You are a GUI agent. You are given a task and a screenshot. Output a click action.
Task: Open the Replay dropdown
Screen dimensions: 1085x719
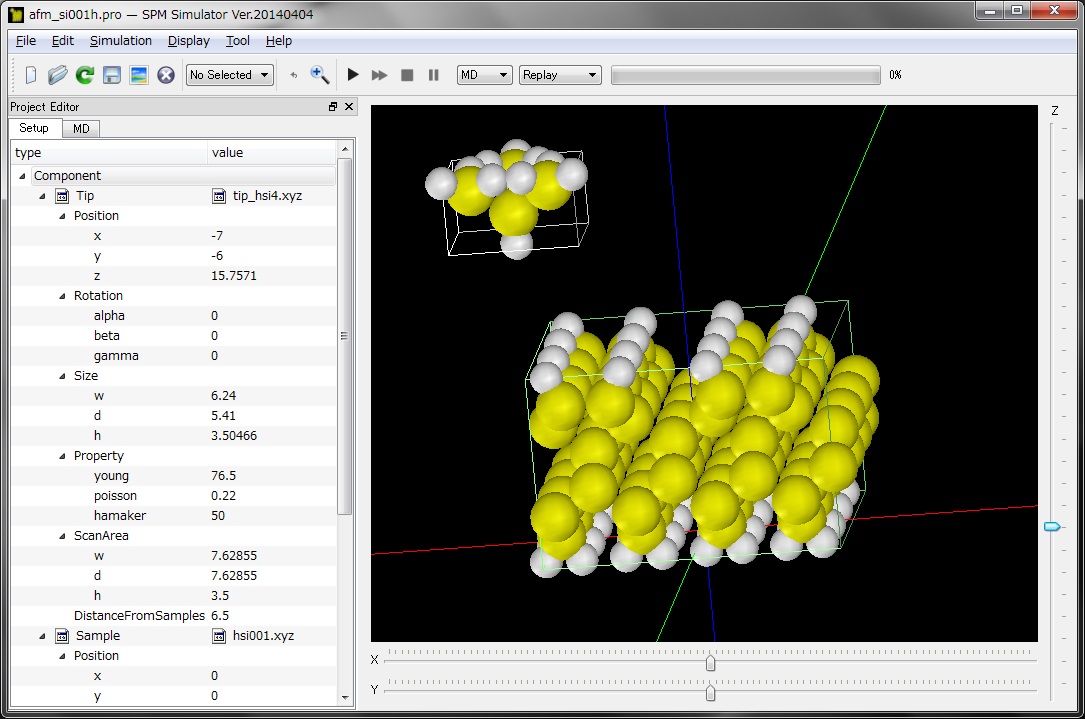(559, 75)
